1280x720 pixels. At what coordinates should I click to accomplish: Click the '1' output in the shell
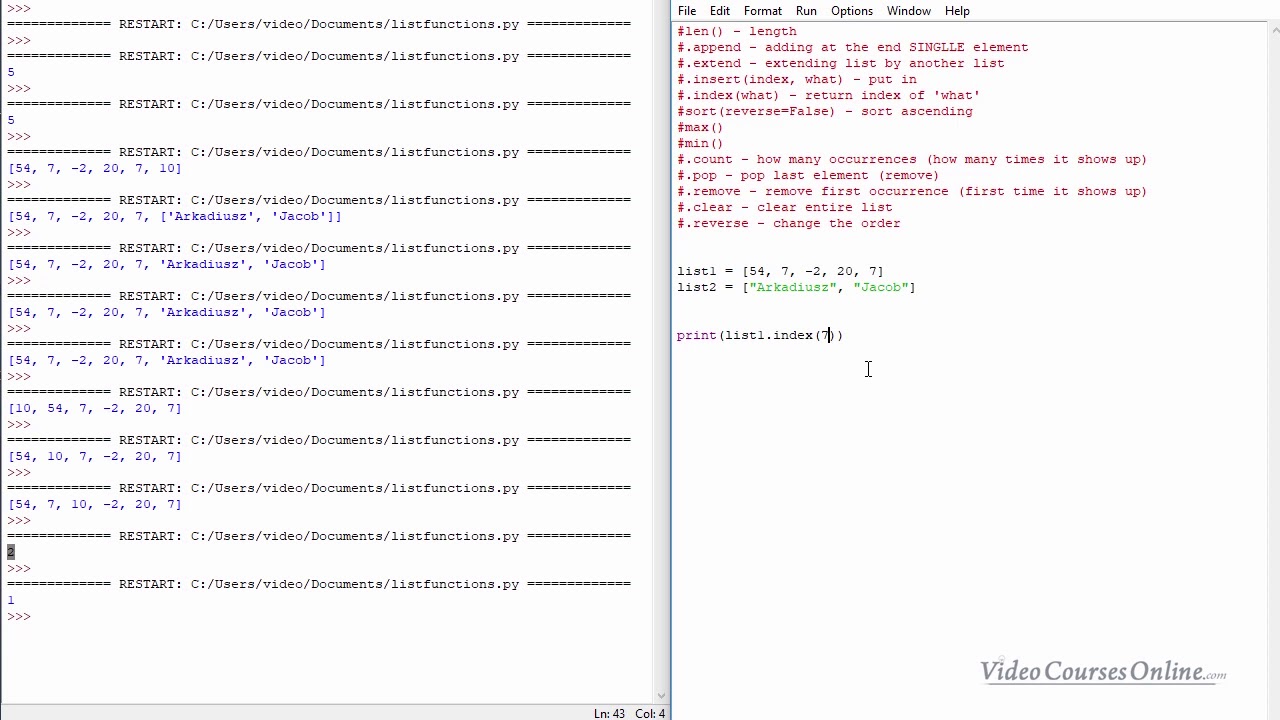[x=11, y=600]
